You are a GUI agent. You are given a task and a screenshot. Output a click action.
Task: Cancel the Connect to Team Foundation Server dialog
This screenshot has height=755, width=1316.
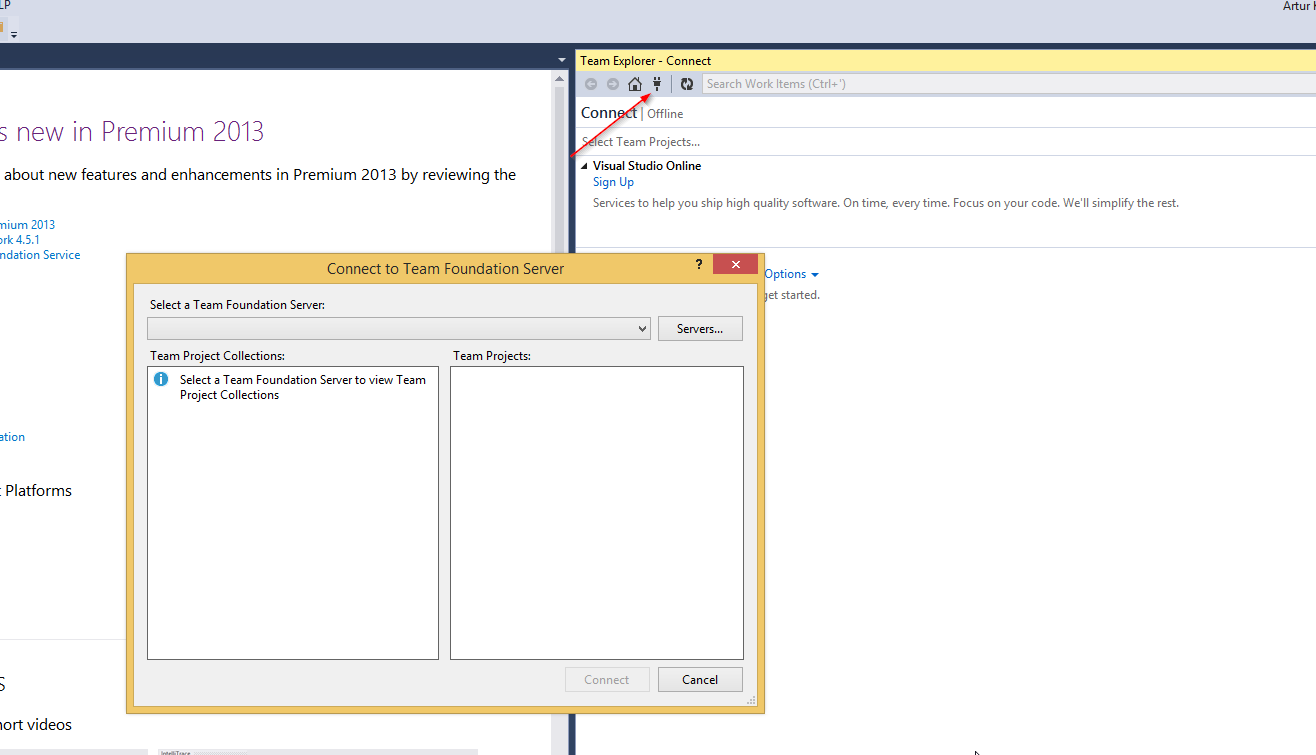point(700,680)
